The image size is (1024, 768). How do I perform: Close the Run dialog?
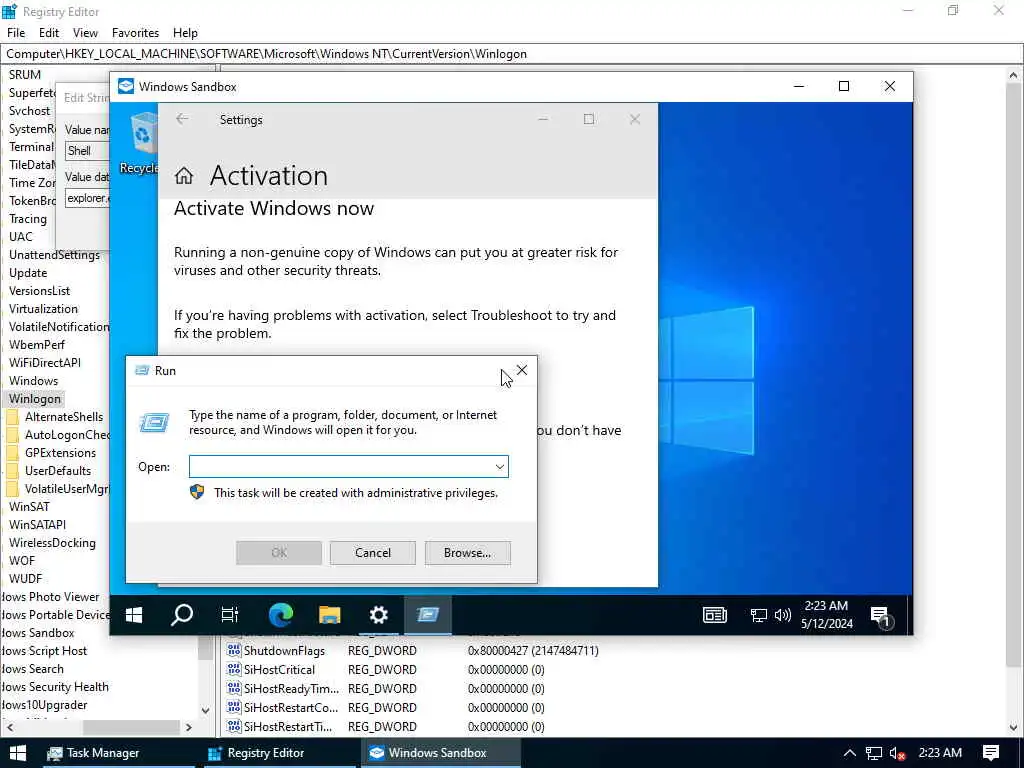pos(522,370)
